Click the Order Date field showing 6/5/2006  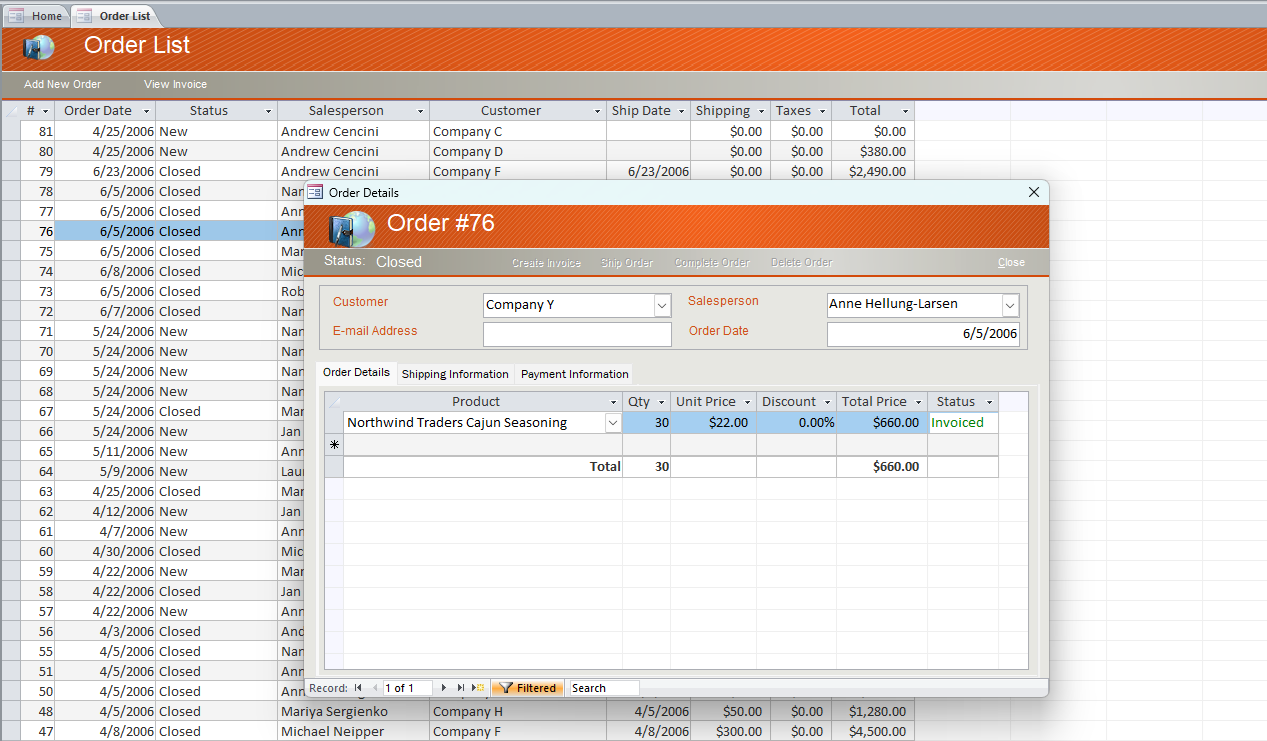[x=923, y=334]
